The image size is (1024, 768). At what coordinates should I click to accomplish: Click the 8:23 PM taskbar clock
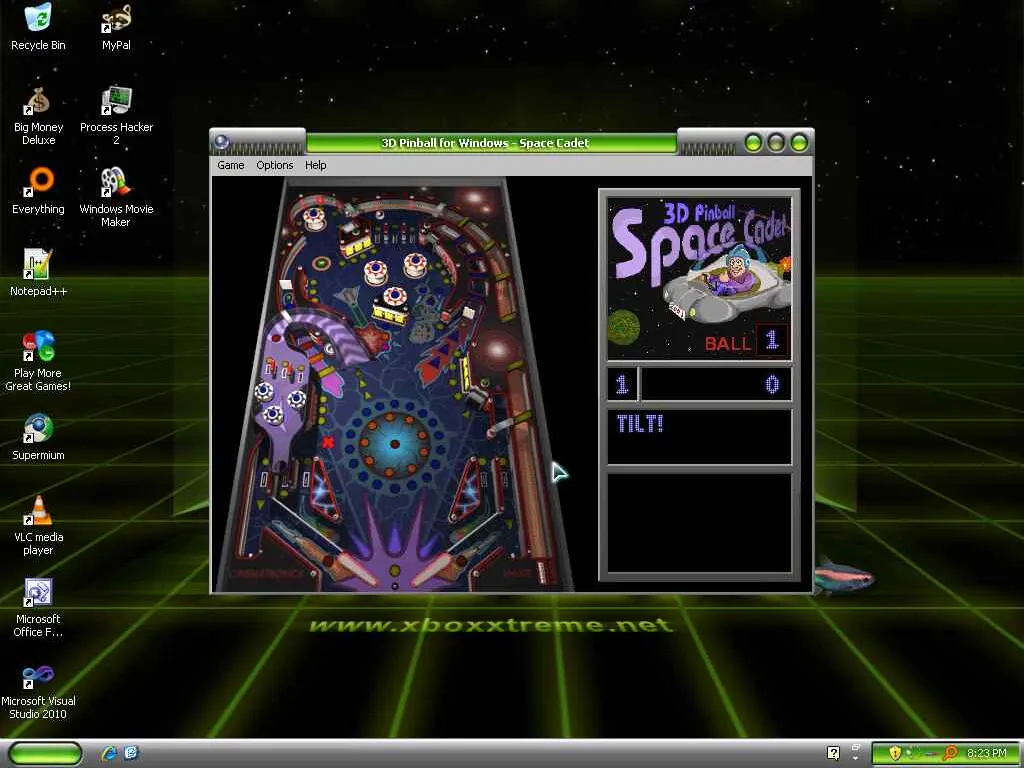pyautogui.click(x=986, y=753)
